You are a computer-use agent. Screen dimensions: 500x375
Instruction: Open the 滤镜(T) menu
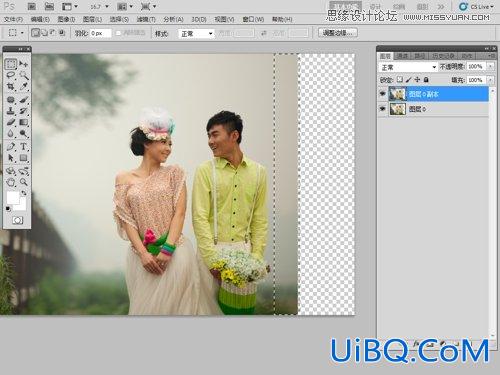pyautogui.click(x=146, y=19)
